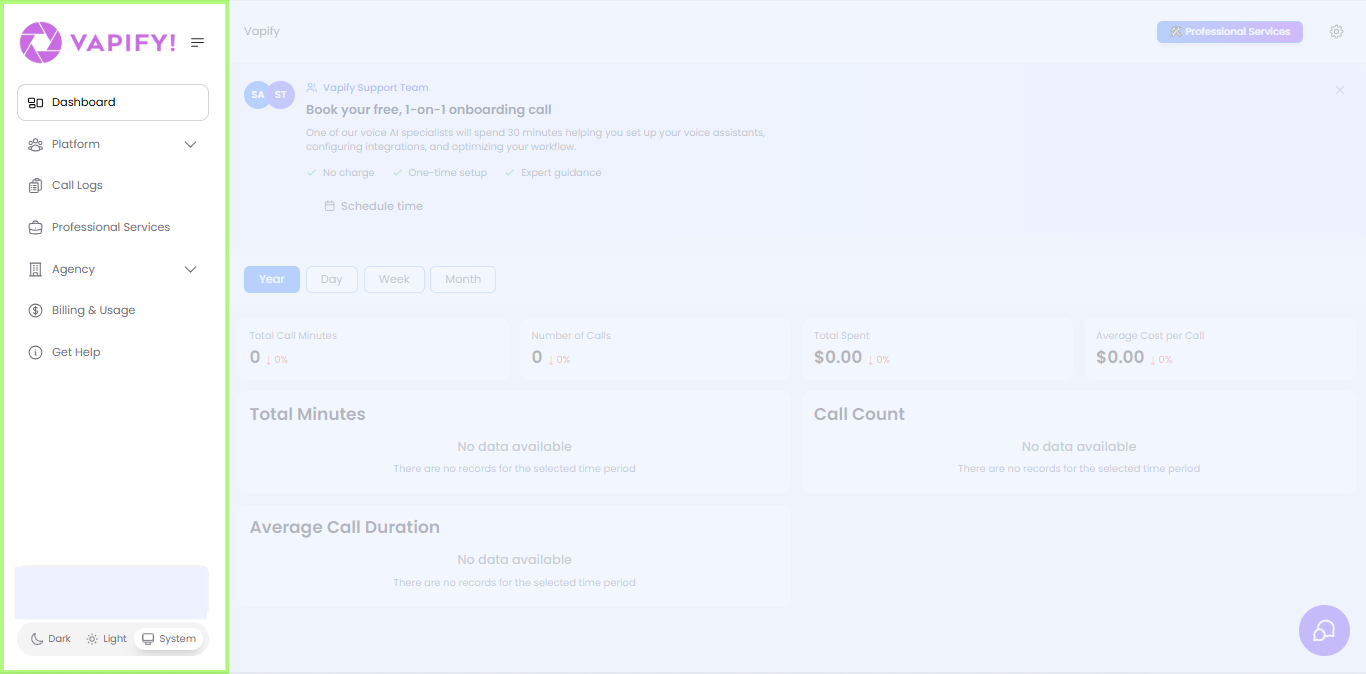
Task: Open the chat support bubble
Action: [x=1324, y=630]
